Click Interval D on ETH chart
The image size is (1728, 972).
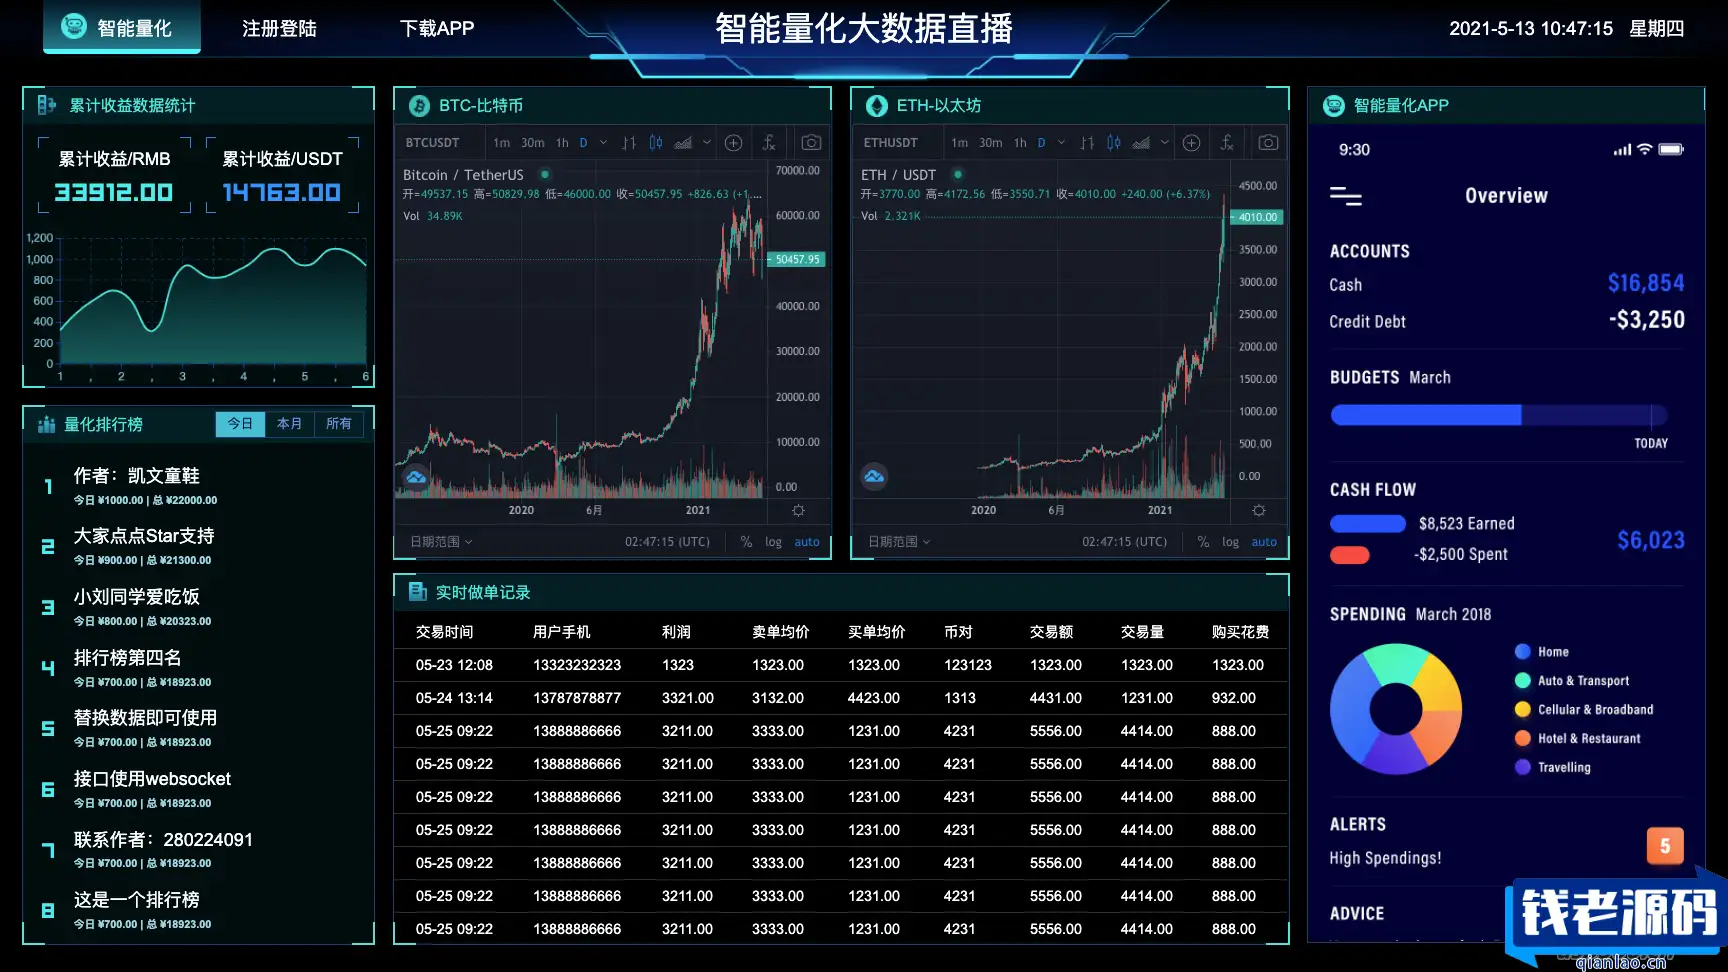(x=1041, y=143)
